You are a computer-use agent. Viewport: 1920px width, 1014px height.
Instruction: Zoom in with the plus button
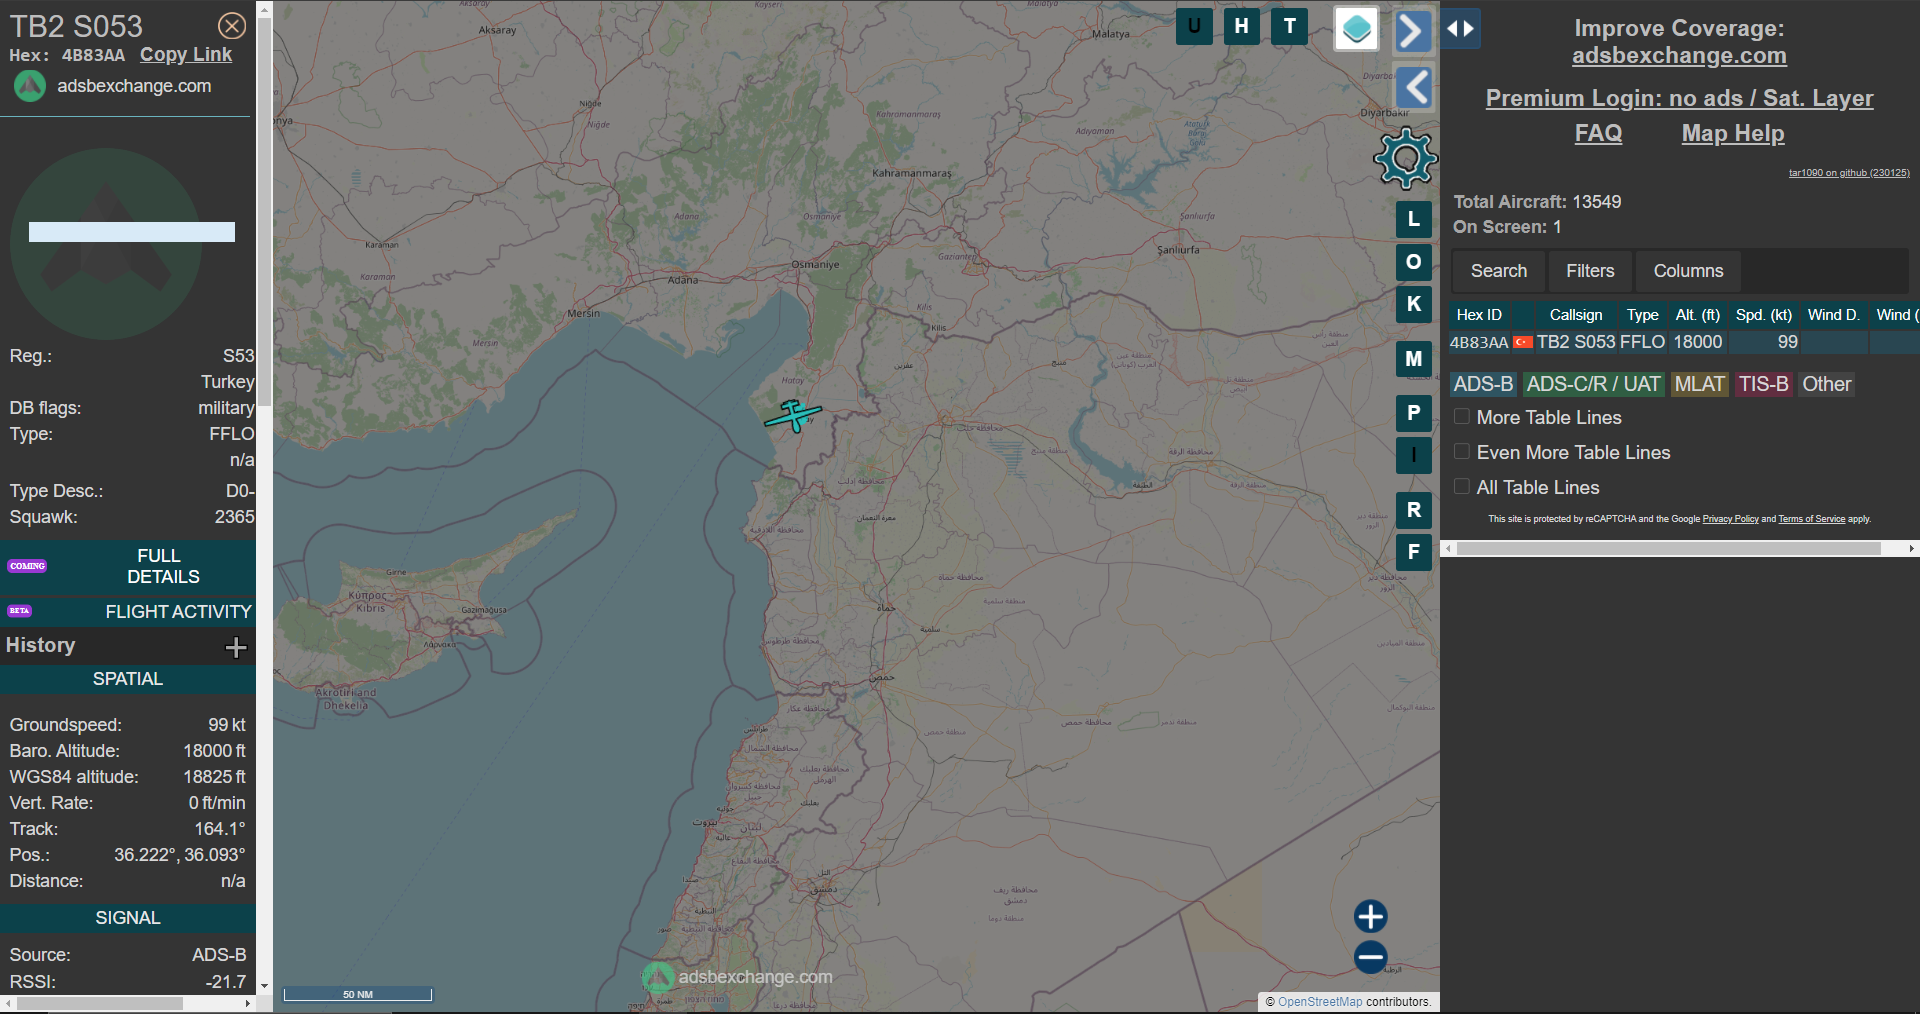[x=1370, y=916]
